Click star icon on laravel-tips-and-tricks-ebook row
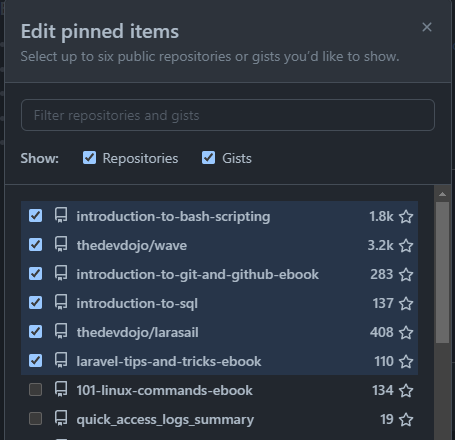 406,362
